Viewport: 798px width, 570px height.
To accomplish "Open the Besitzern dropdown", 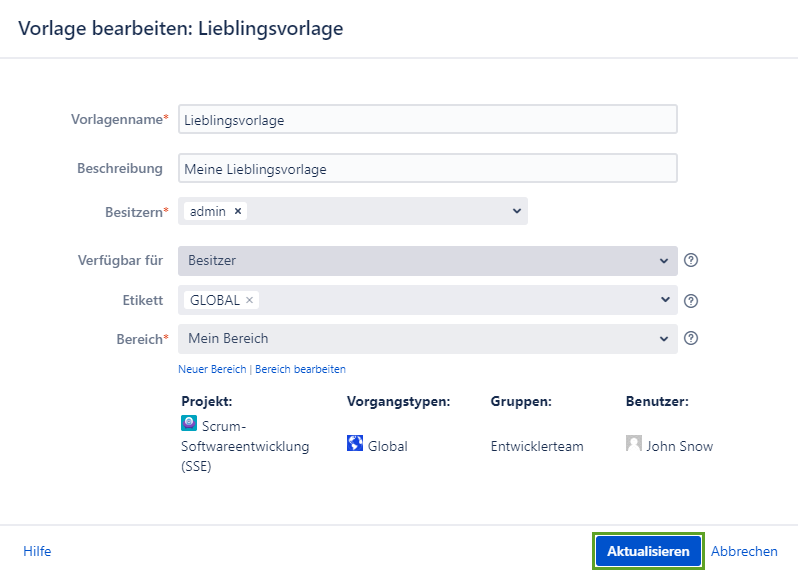I will click(516, 211).
